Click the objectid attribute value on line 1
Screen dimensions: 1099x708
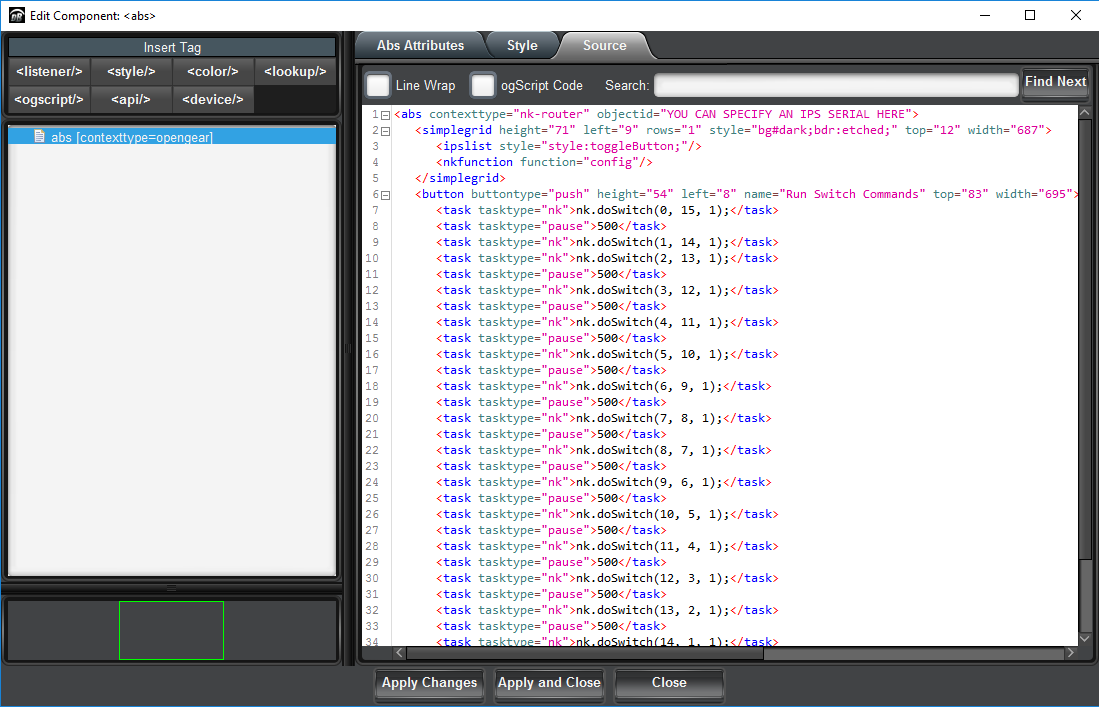(786, 114)
